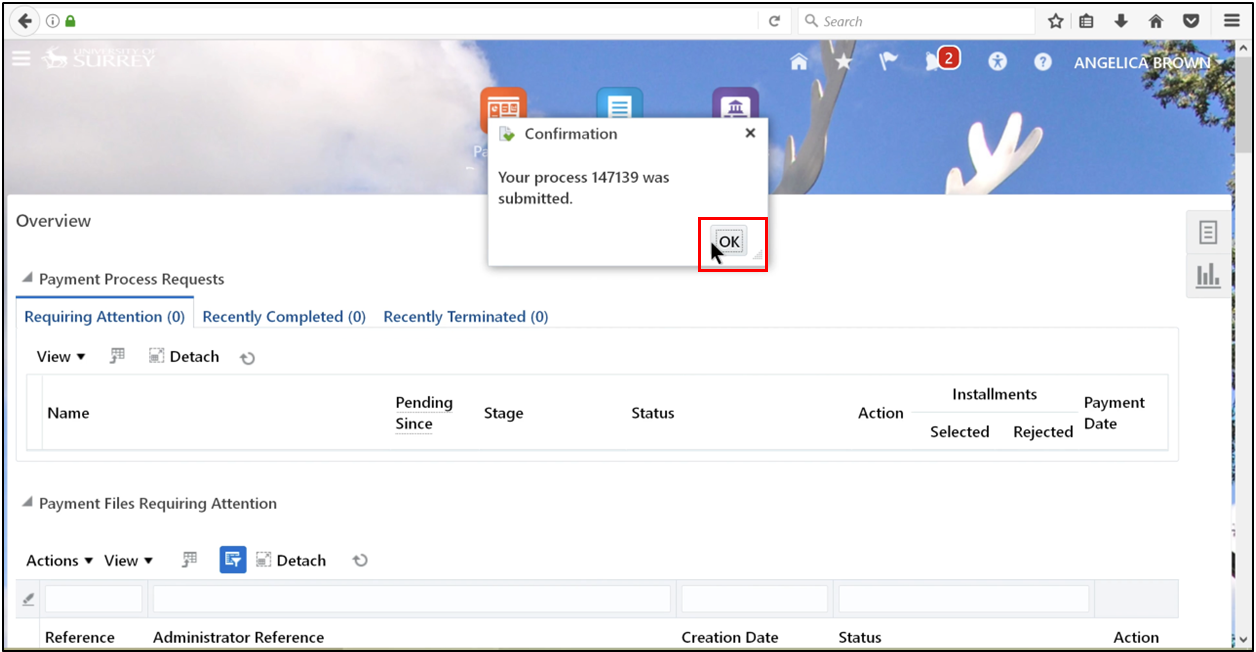This screenshot has height=652, width=1256.
Task: Open the Actions menu for Payment Files
Action: 52,560
